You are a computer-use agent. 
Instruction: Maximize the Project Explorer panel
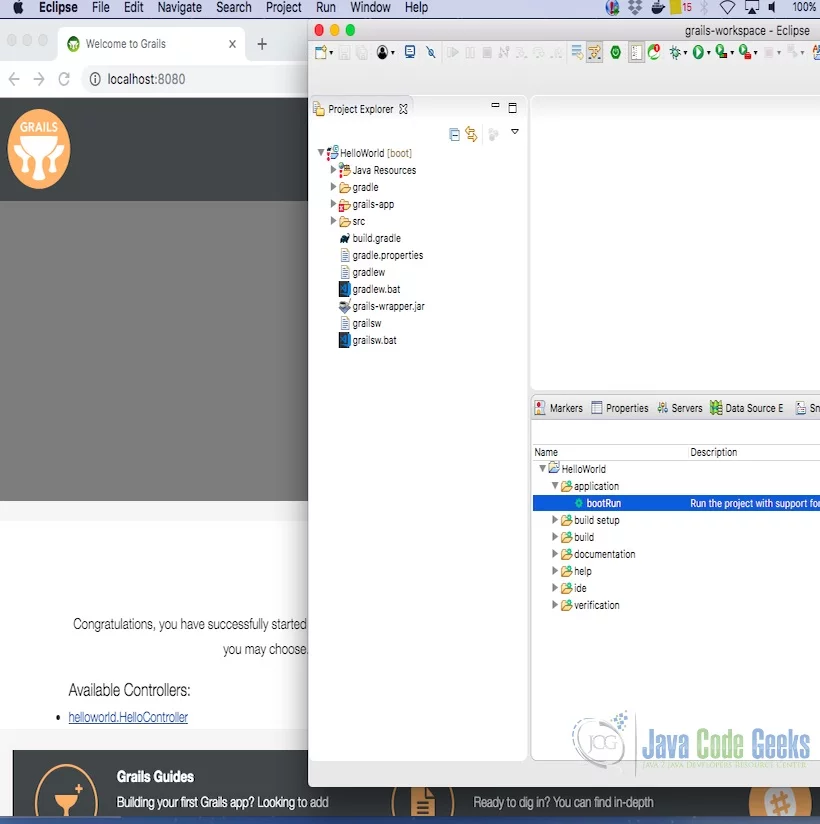click(512, 108)
